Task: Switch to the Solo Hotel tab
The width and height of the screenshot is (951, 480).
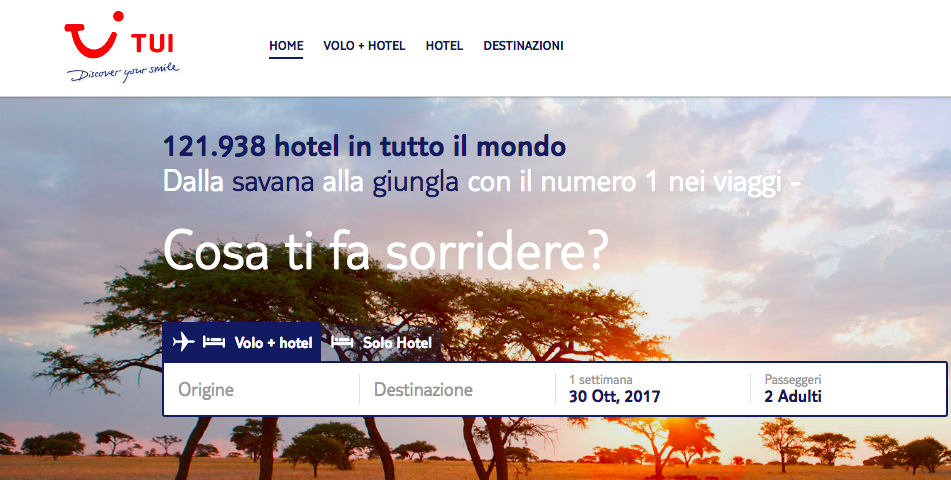Action: pos(381,342)
